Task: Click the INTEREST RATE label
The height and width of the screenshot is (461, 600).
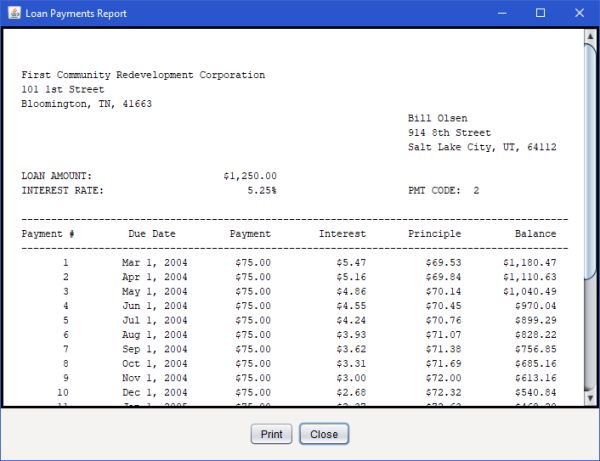Action: pos(63,191)
